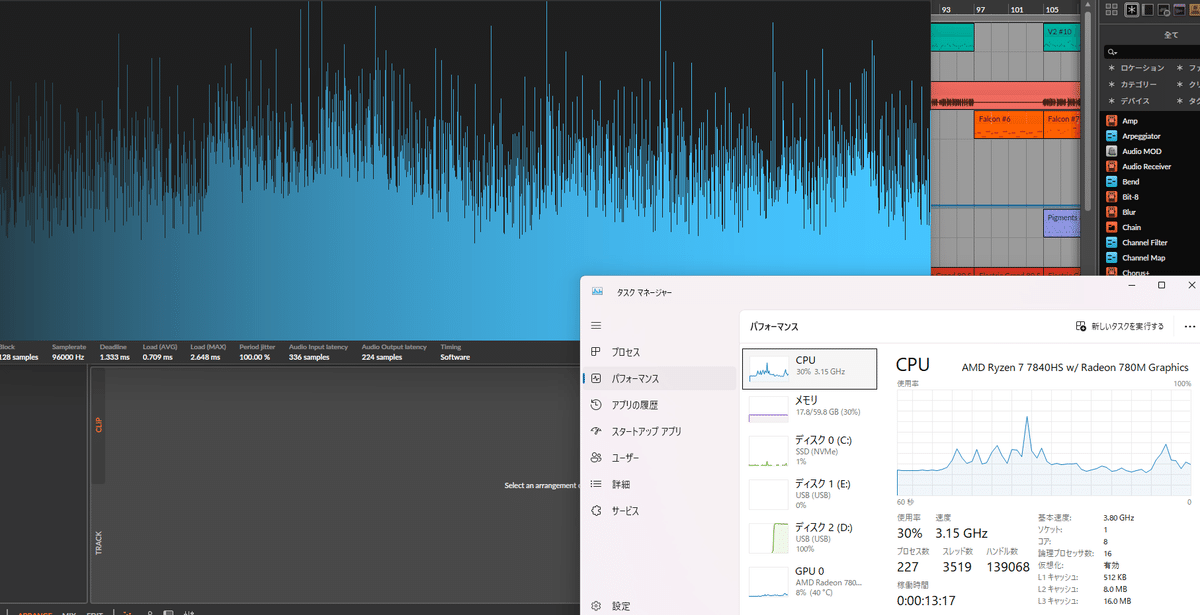1200x615 pixels.
Task: Select GPU 0 performance entry
Action: pos(809,581)
